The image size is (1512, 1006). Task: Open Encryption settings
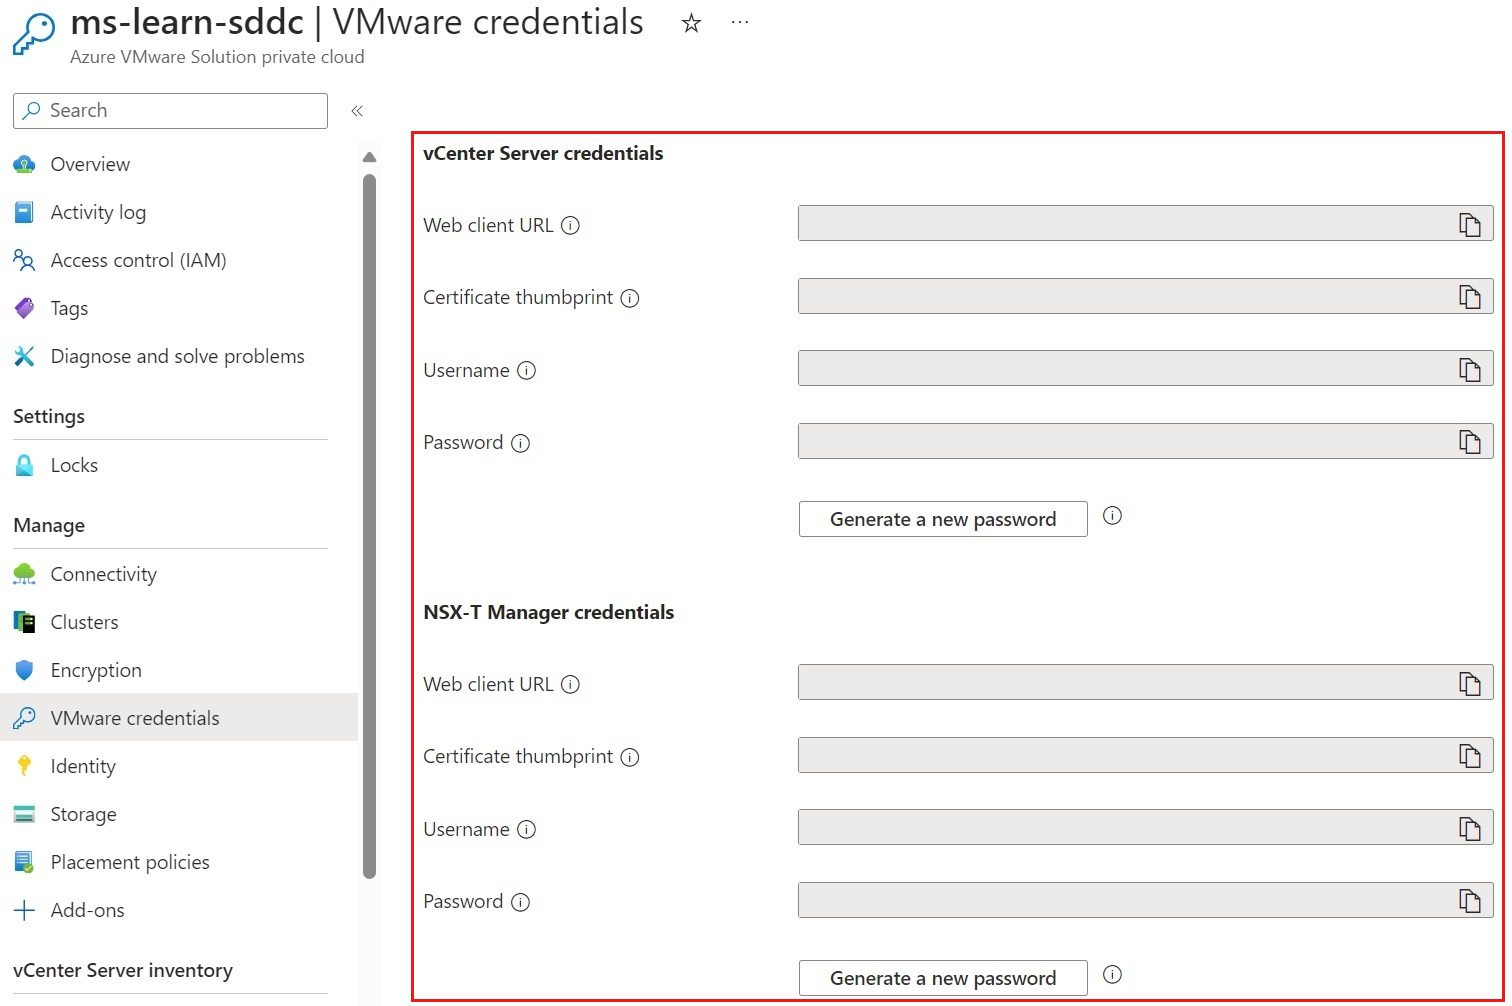(95, 670)
